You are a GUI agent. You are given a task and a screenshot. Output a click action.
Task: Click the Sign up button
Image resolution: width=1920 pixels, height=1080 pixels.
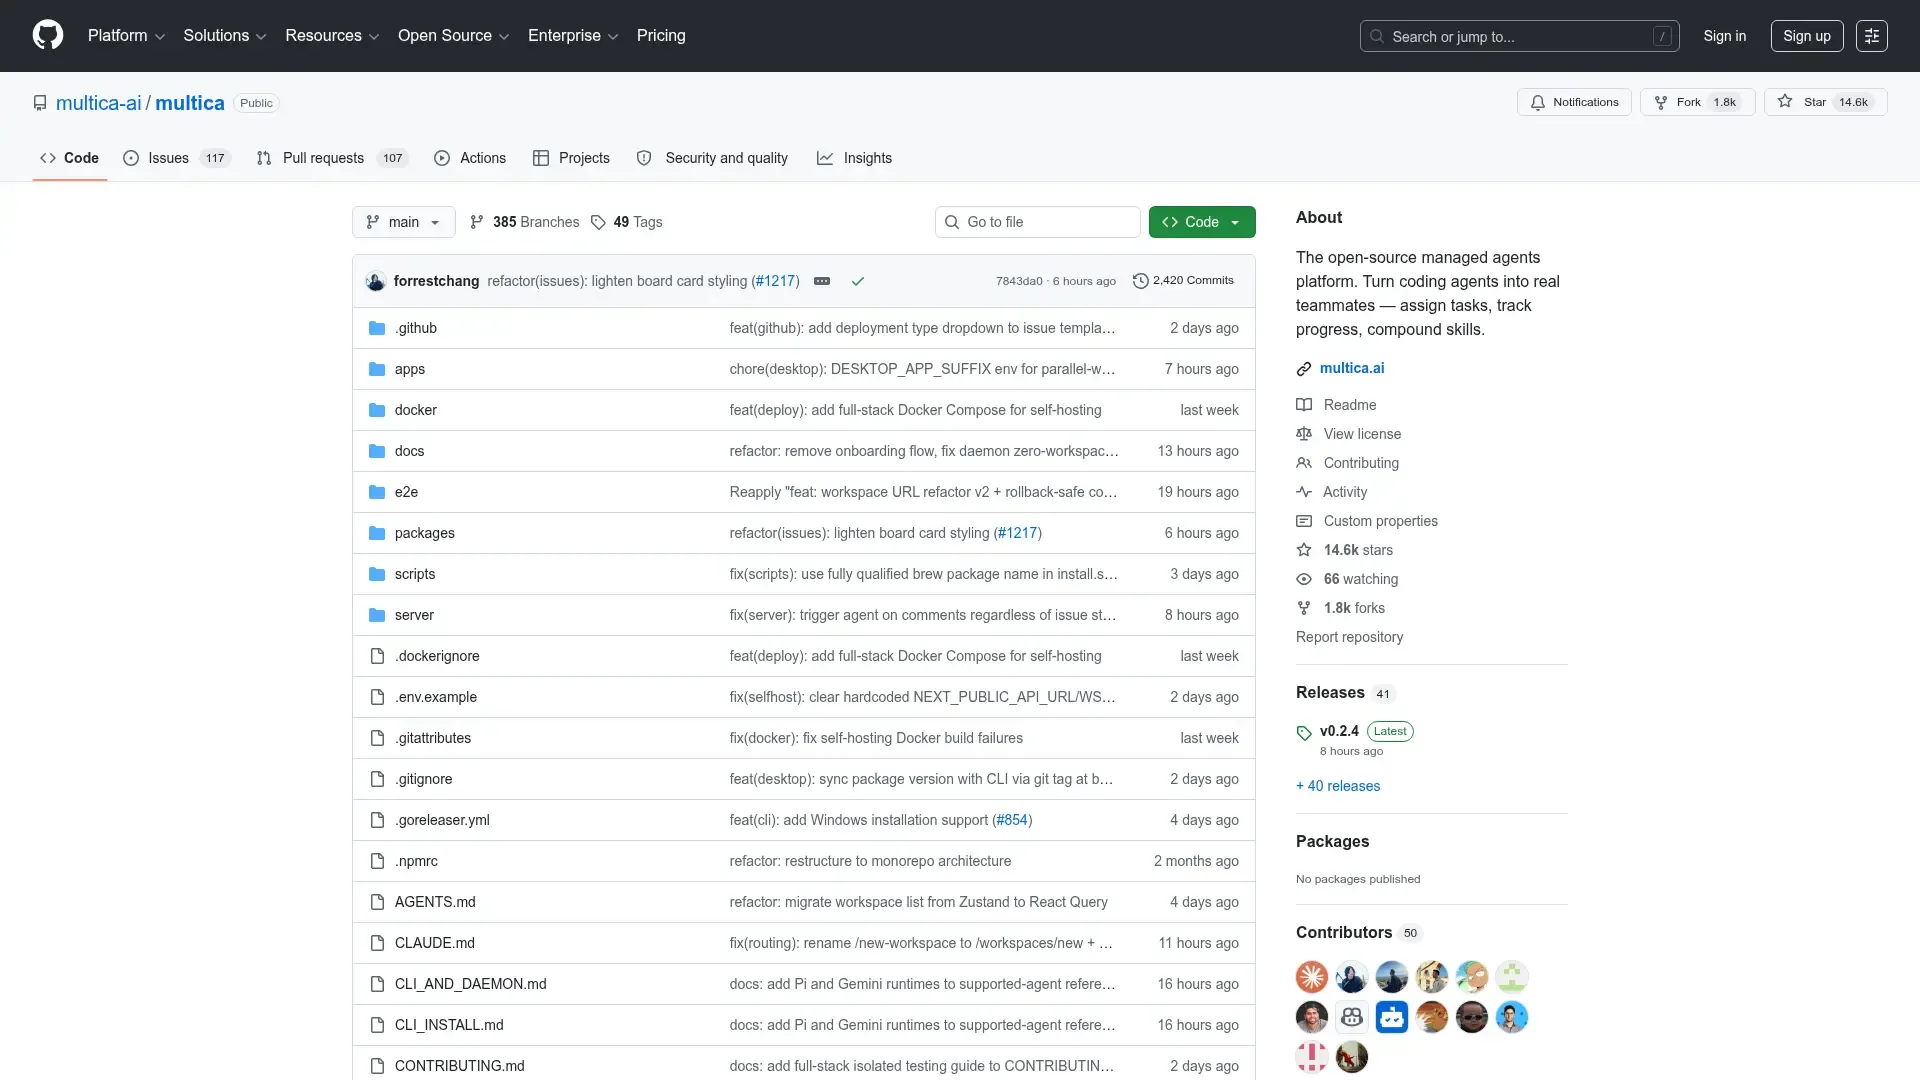(1806, 36)
